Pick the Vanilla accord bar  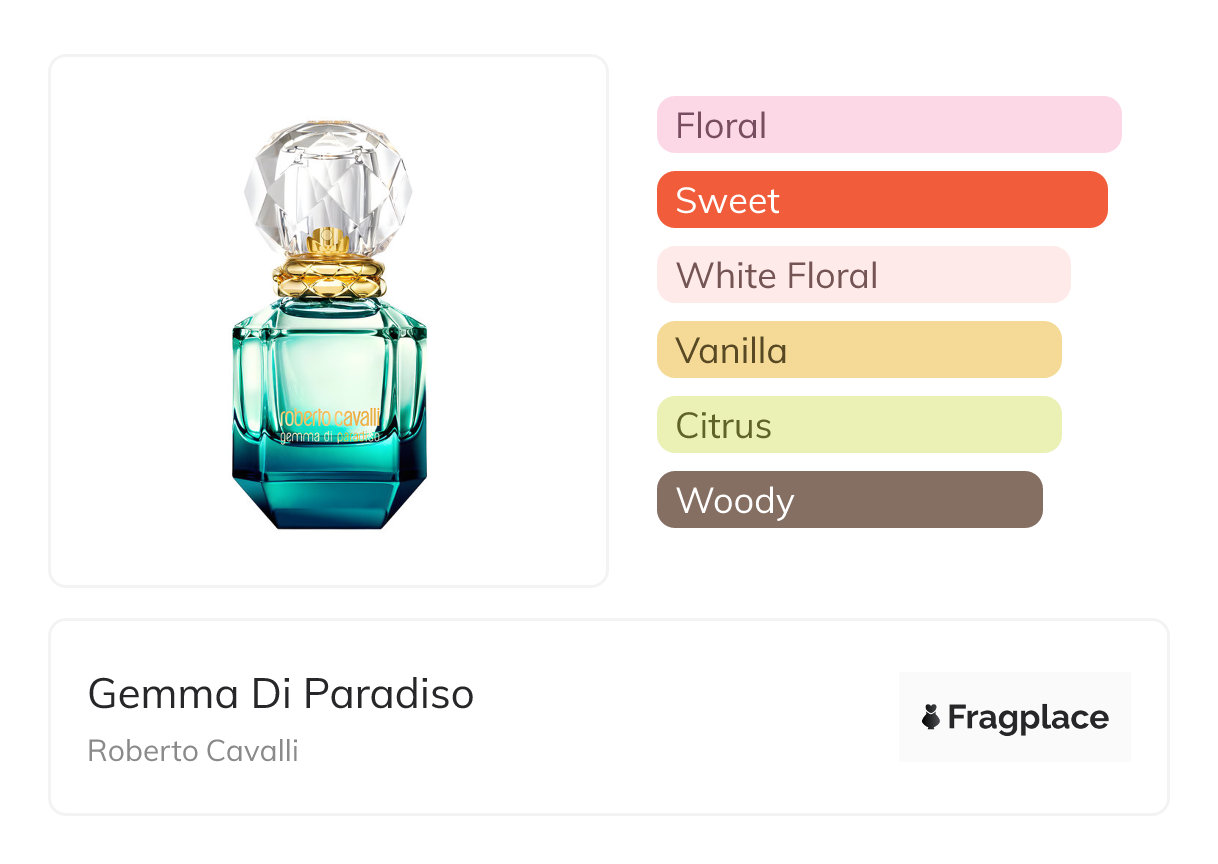858,350
